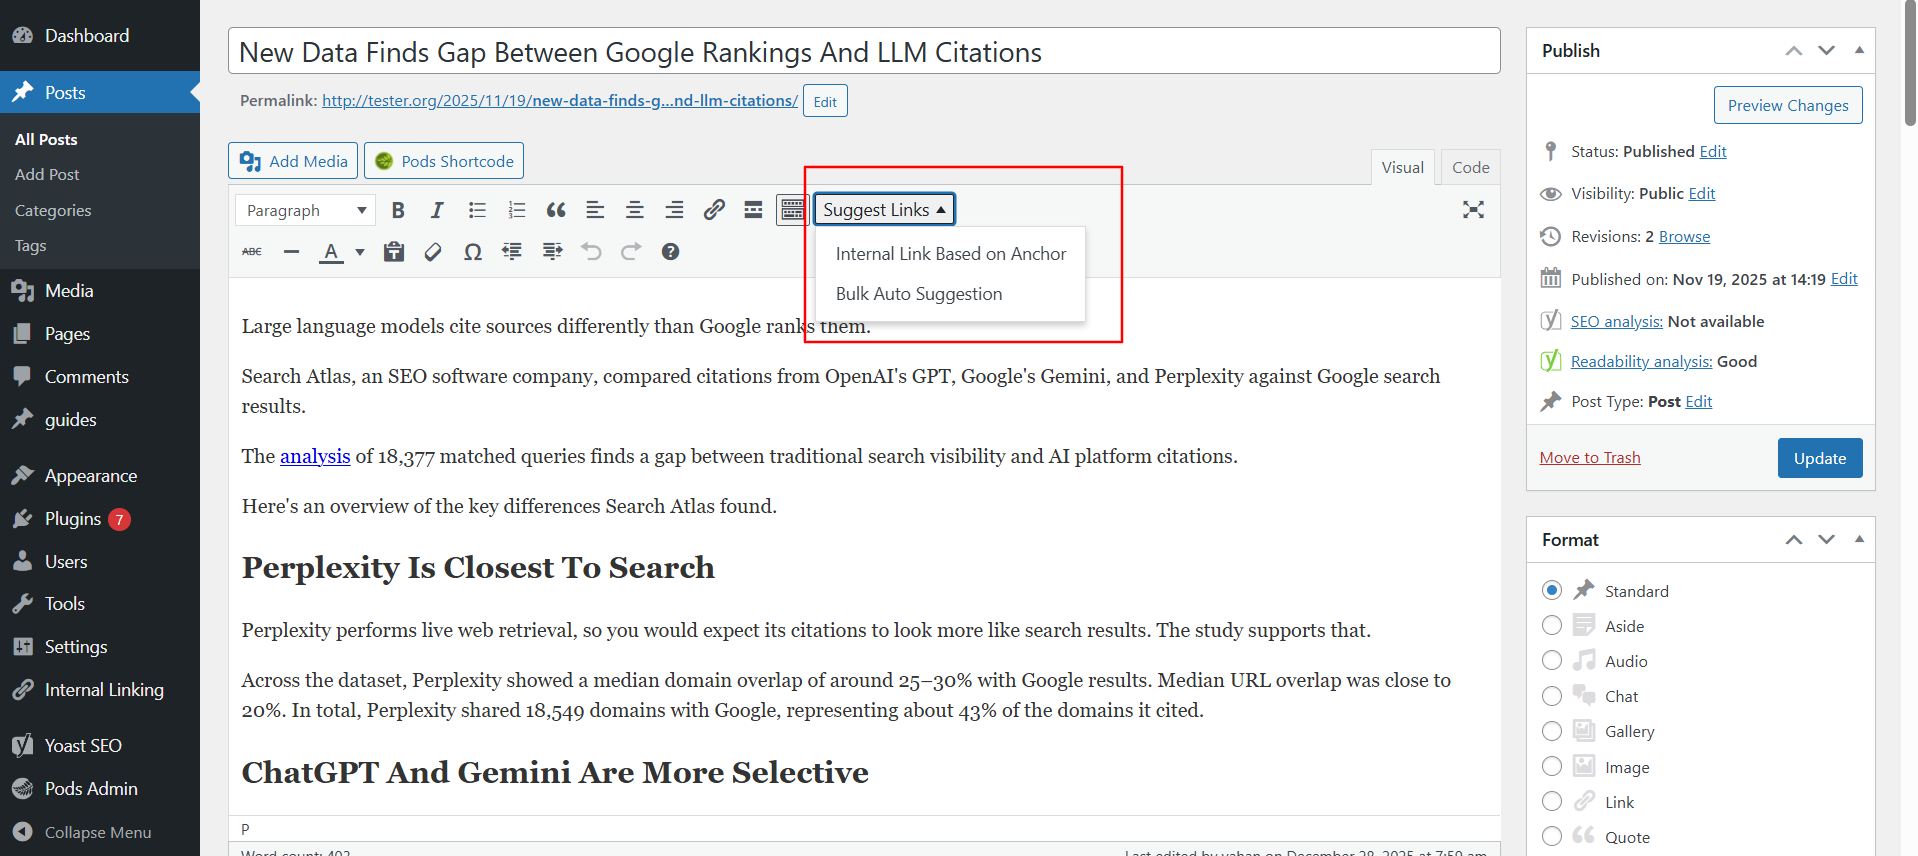Click the Update button
The width and height of the screenshot is (1918, 856).
(1819, 458)
